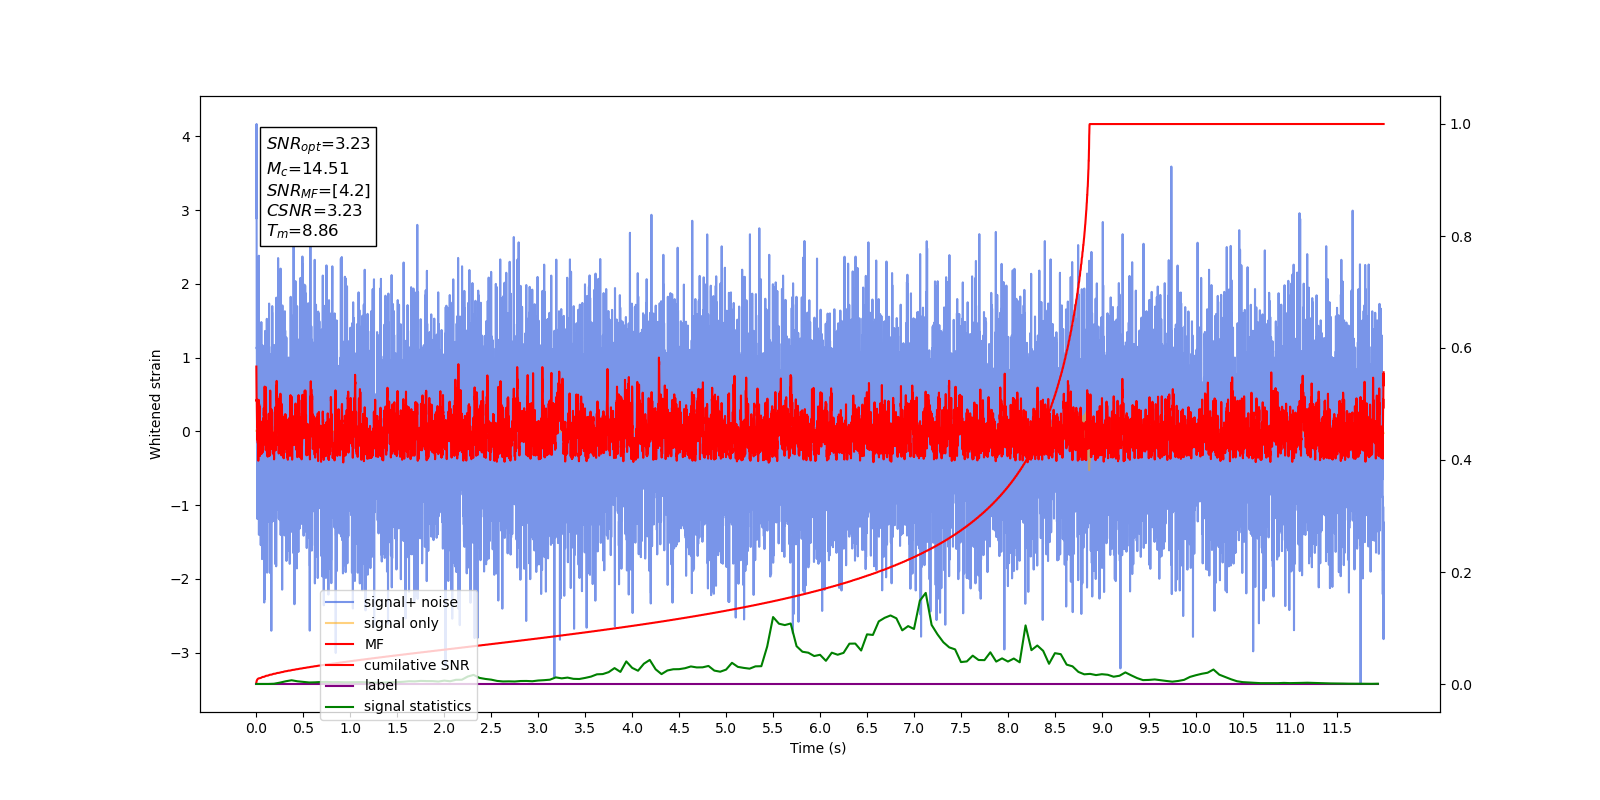1600x800 pixels.
Task: Click x-axis tick label 8.5
Action: (1055, 728)
